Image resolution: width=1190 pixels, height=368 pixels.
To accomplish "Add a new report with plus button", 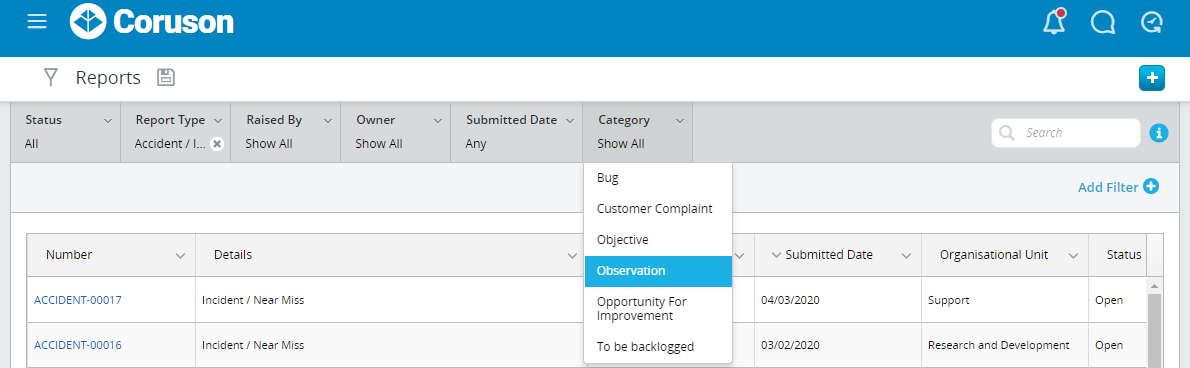I will pyautogui.click(x=1151, y=77).
